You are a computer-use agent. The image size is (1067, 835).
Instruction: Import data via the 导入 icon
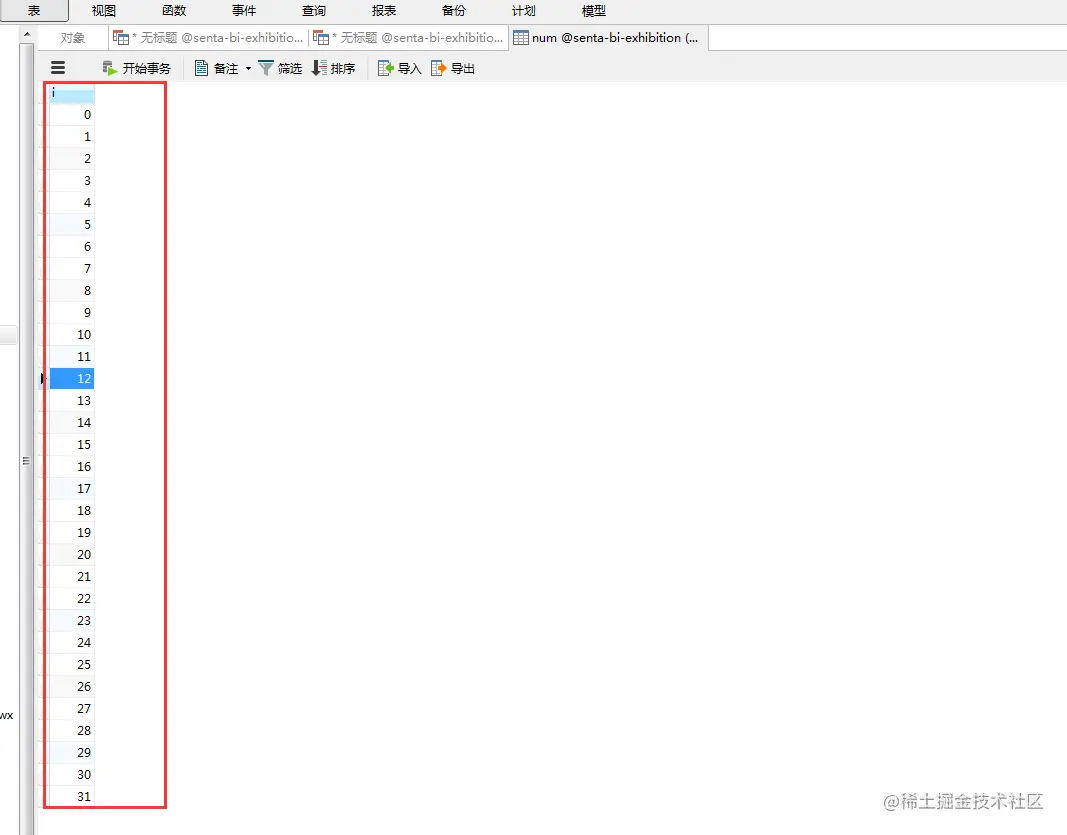399,68
